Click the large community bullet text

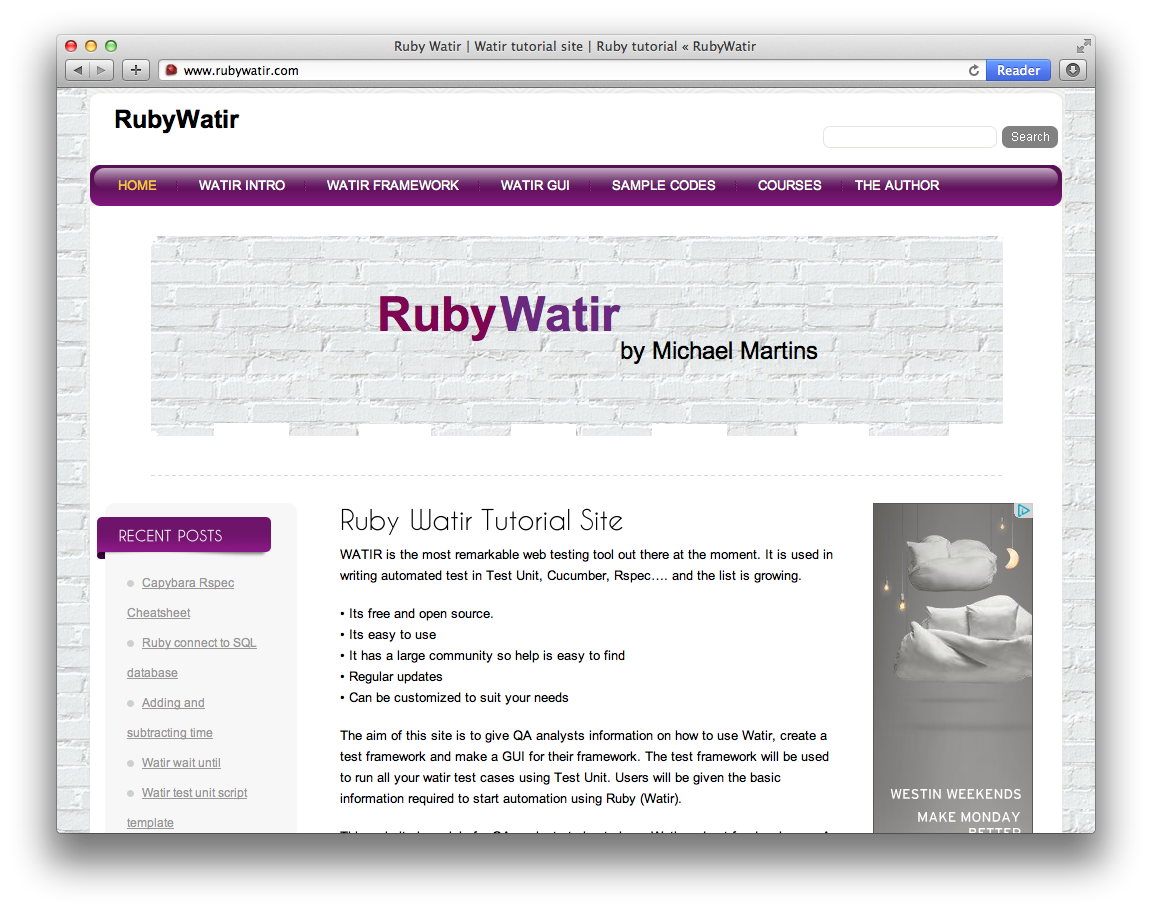pyautogui.click(x=483, y=656)
